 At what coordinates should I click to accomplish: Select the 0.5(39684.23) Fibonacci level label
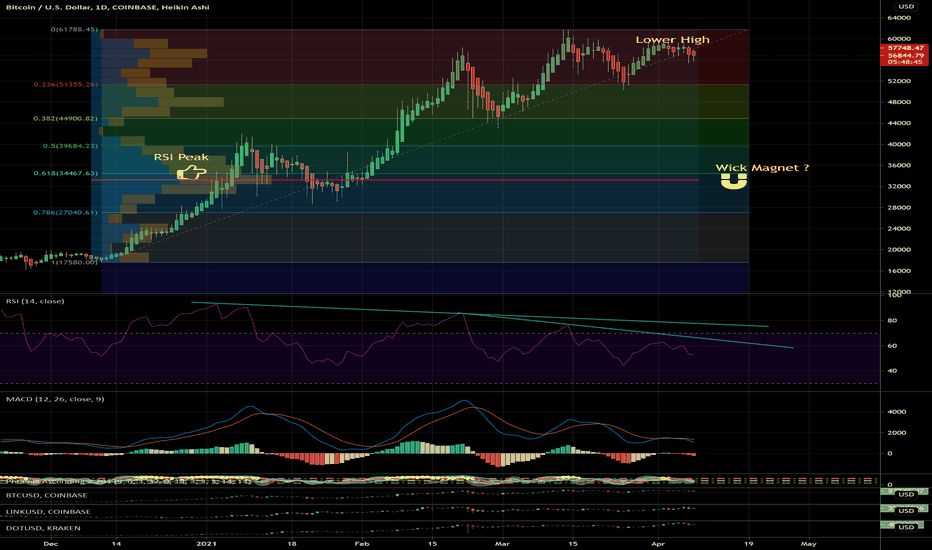70,146
